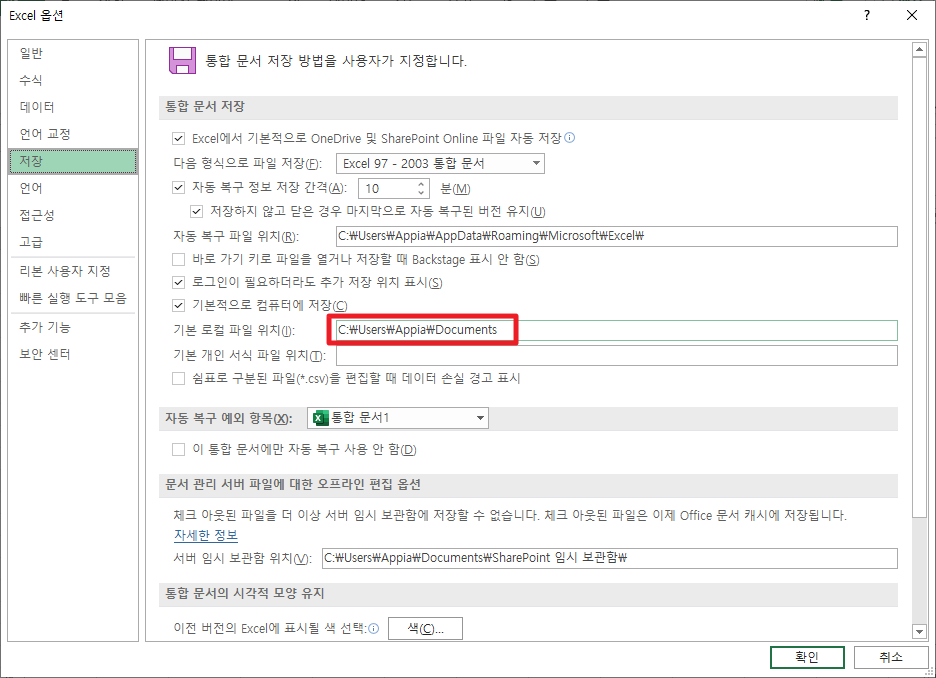This screenshot has height=678, width=936.
Task: Enable Backstage 표시 안 함 checkbox
Action: coord(178,260)
